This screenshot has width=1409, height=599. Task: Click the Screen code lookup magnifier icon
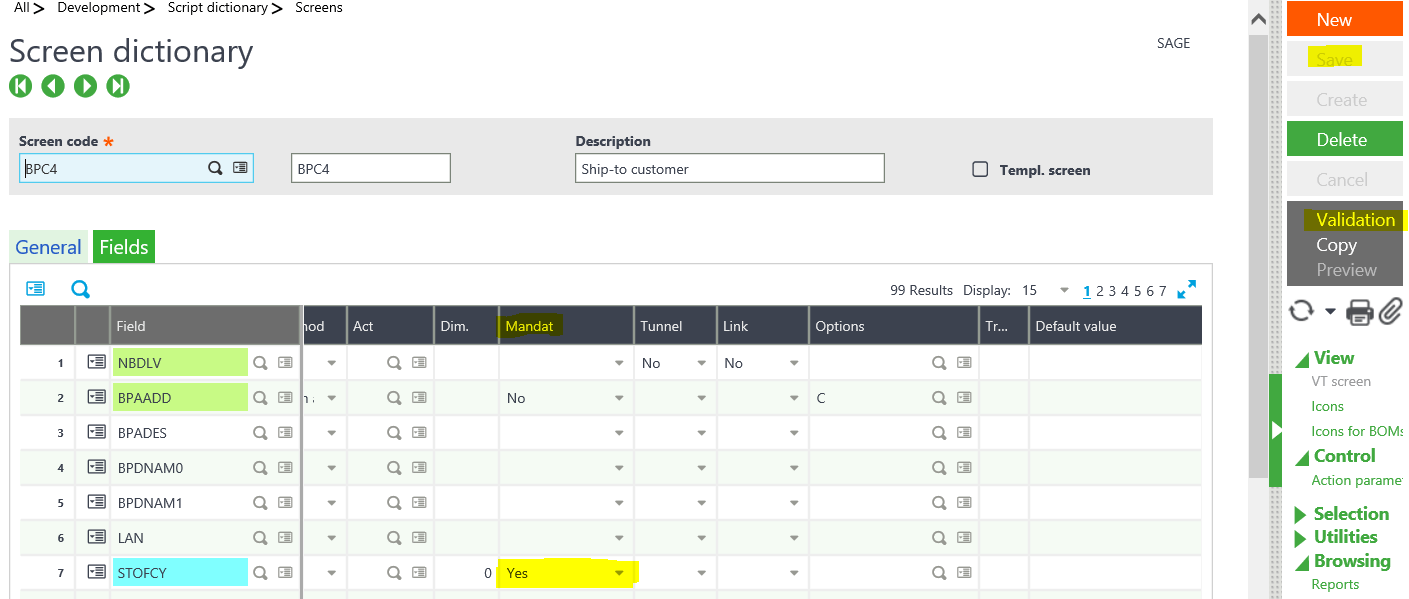point(214,167)
